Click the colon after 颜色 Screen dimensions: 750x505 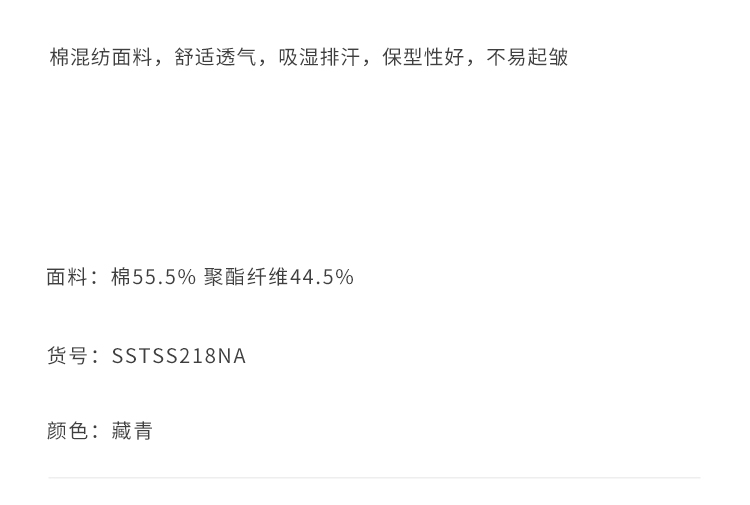pos(96,432)
